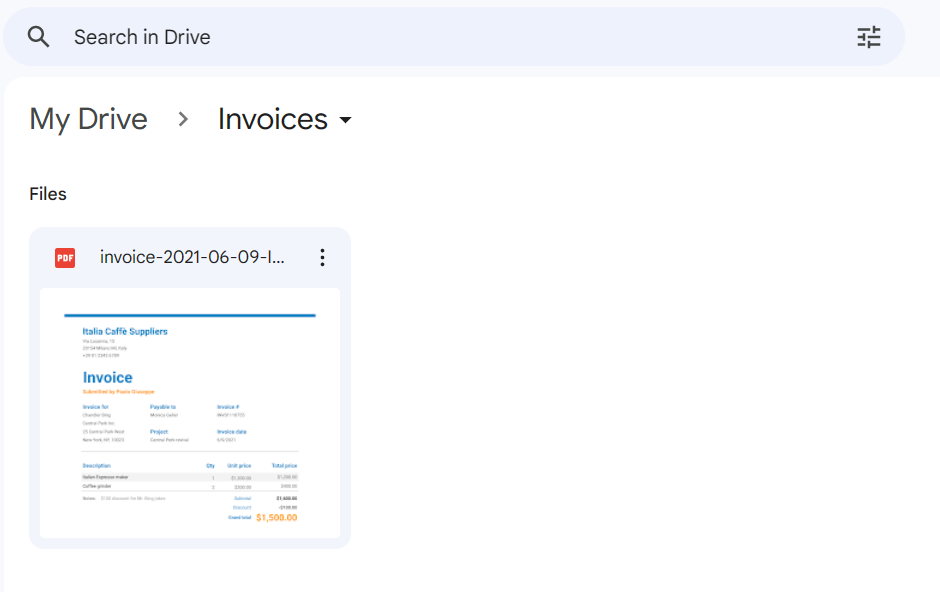Viewport: 940px width, 592px height.
Task: Click the Files section heading
Action: click(x=48, y=193)
